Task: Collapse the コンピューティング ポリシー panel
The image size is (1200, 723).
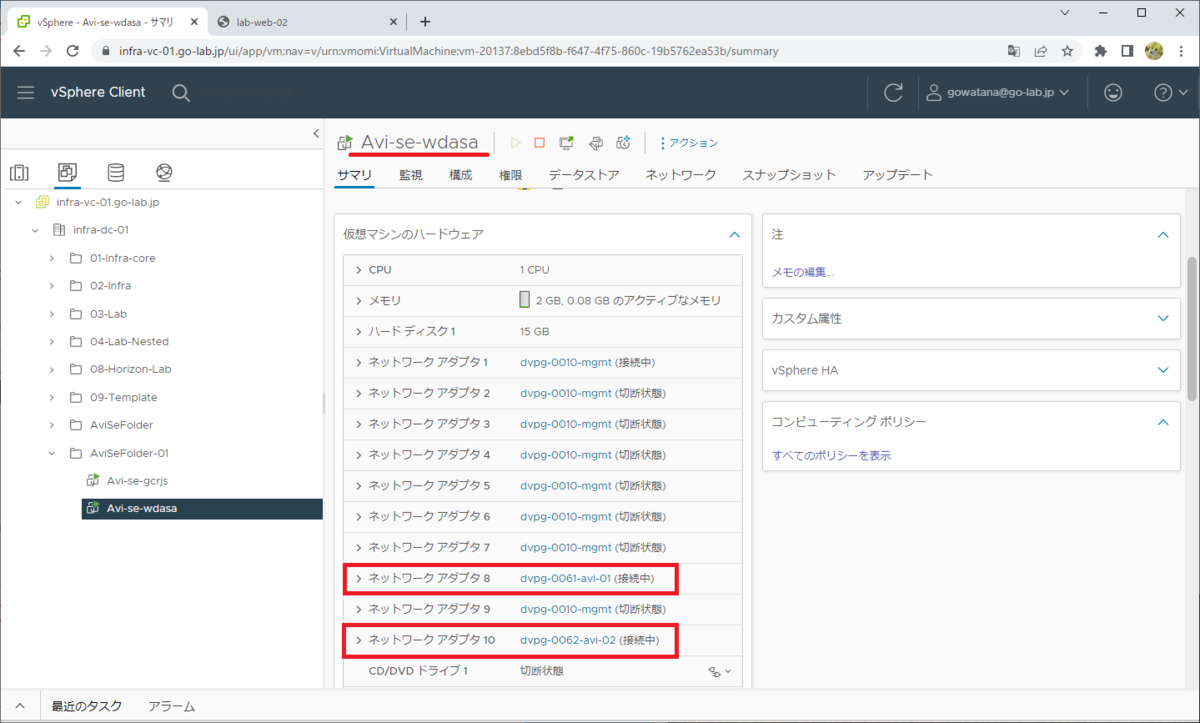Action: point(1162,422)
